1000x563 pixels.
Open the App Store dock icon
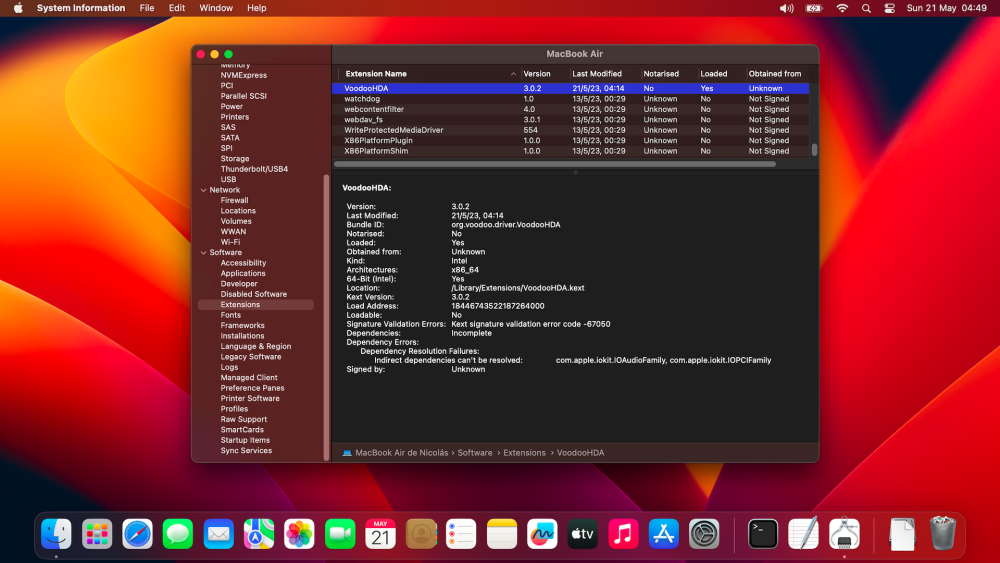pos(663,534)
